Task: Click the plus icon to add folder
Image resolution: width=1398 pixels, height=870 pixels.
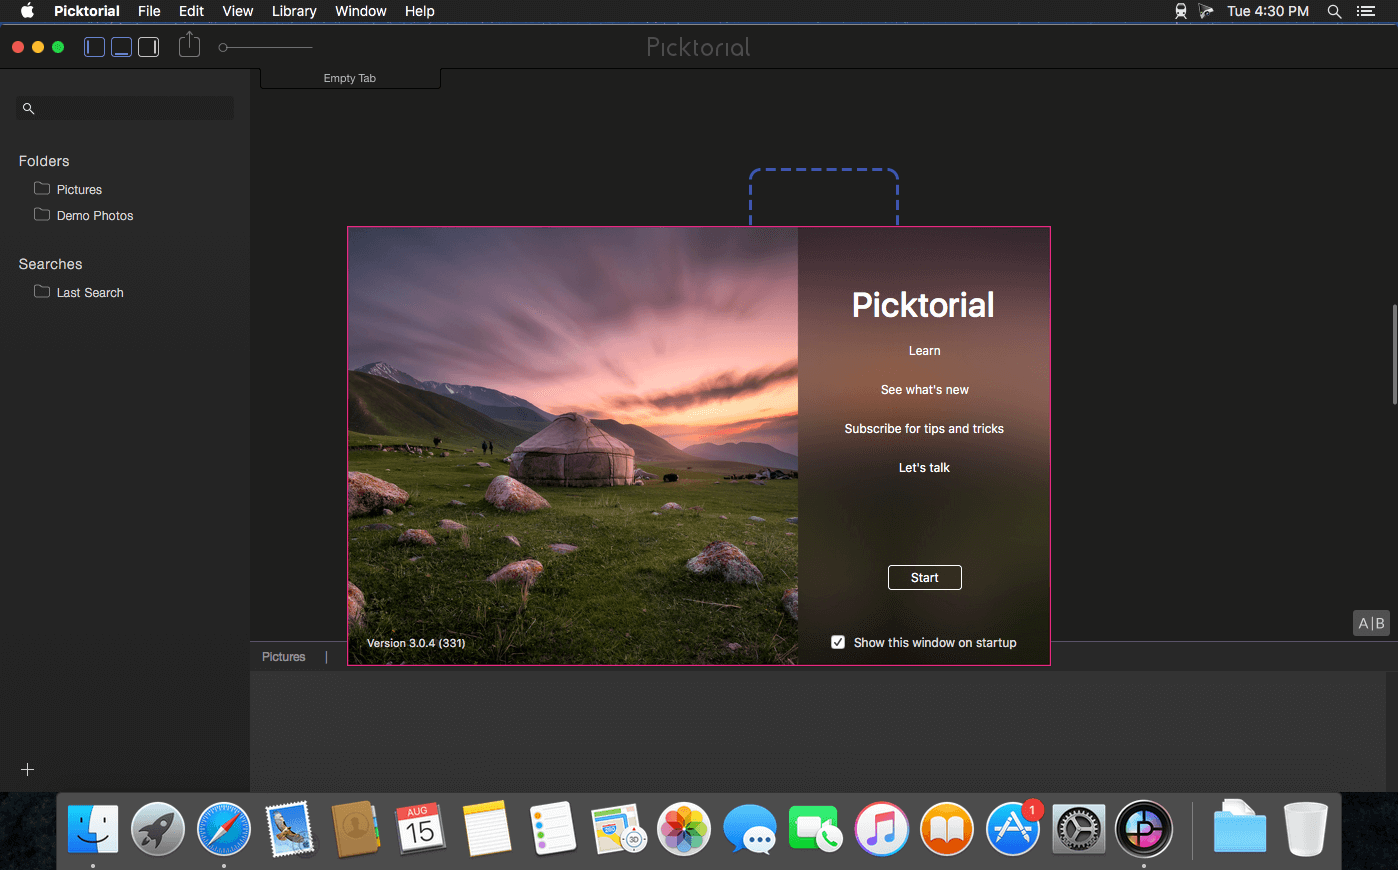Action: (x=28, y=769)
